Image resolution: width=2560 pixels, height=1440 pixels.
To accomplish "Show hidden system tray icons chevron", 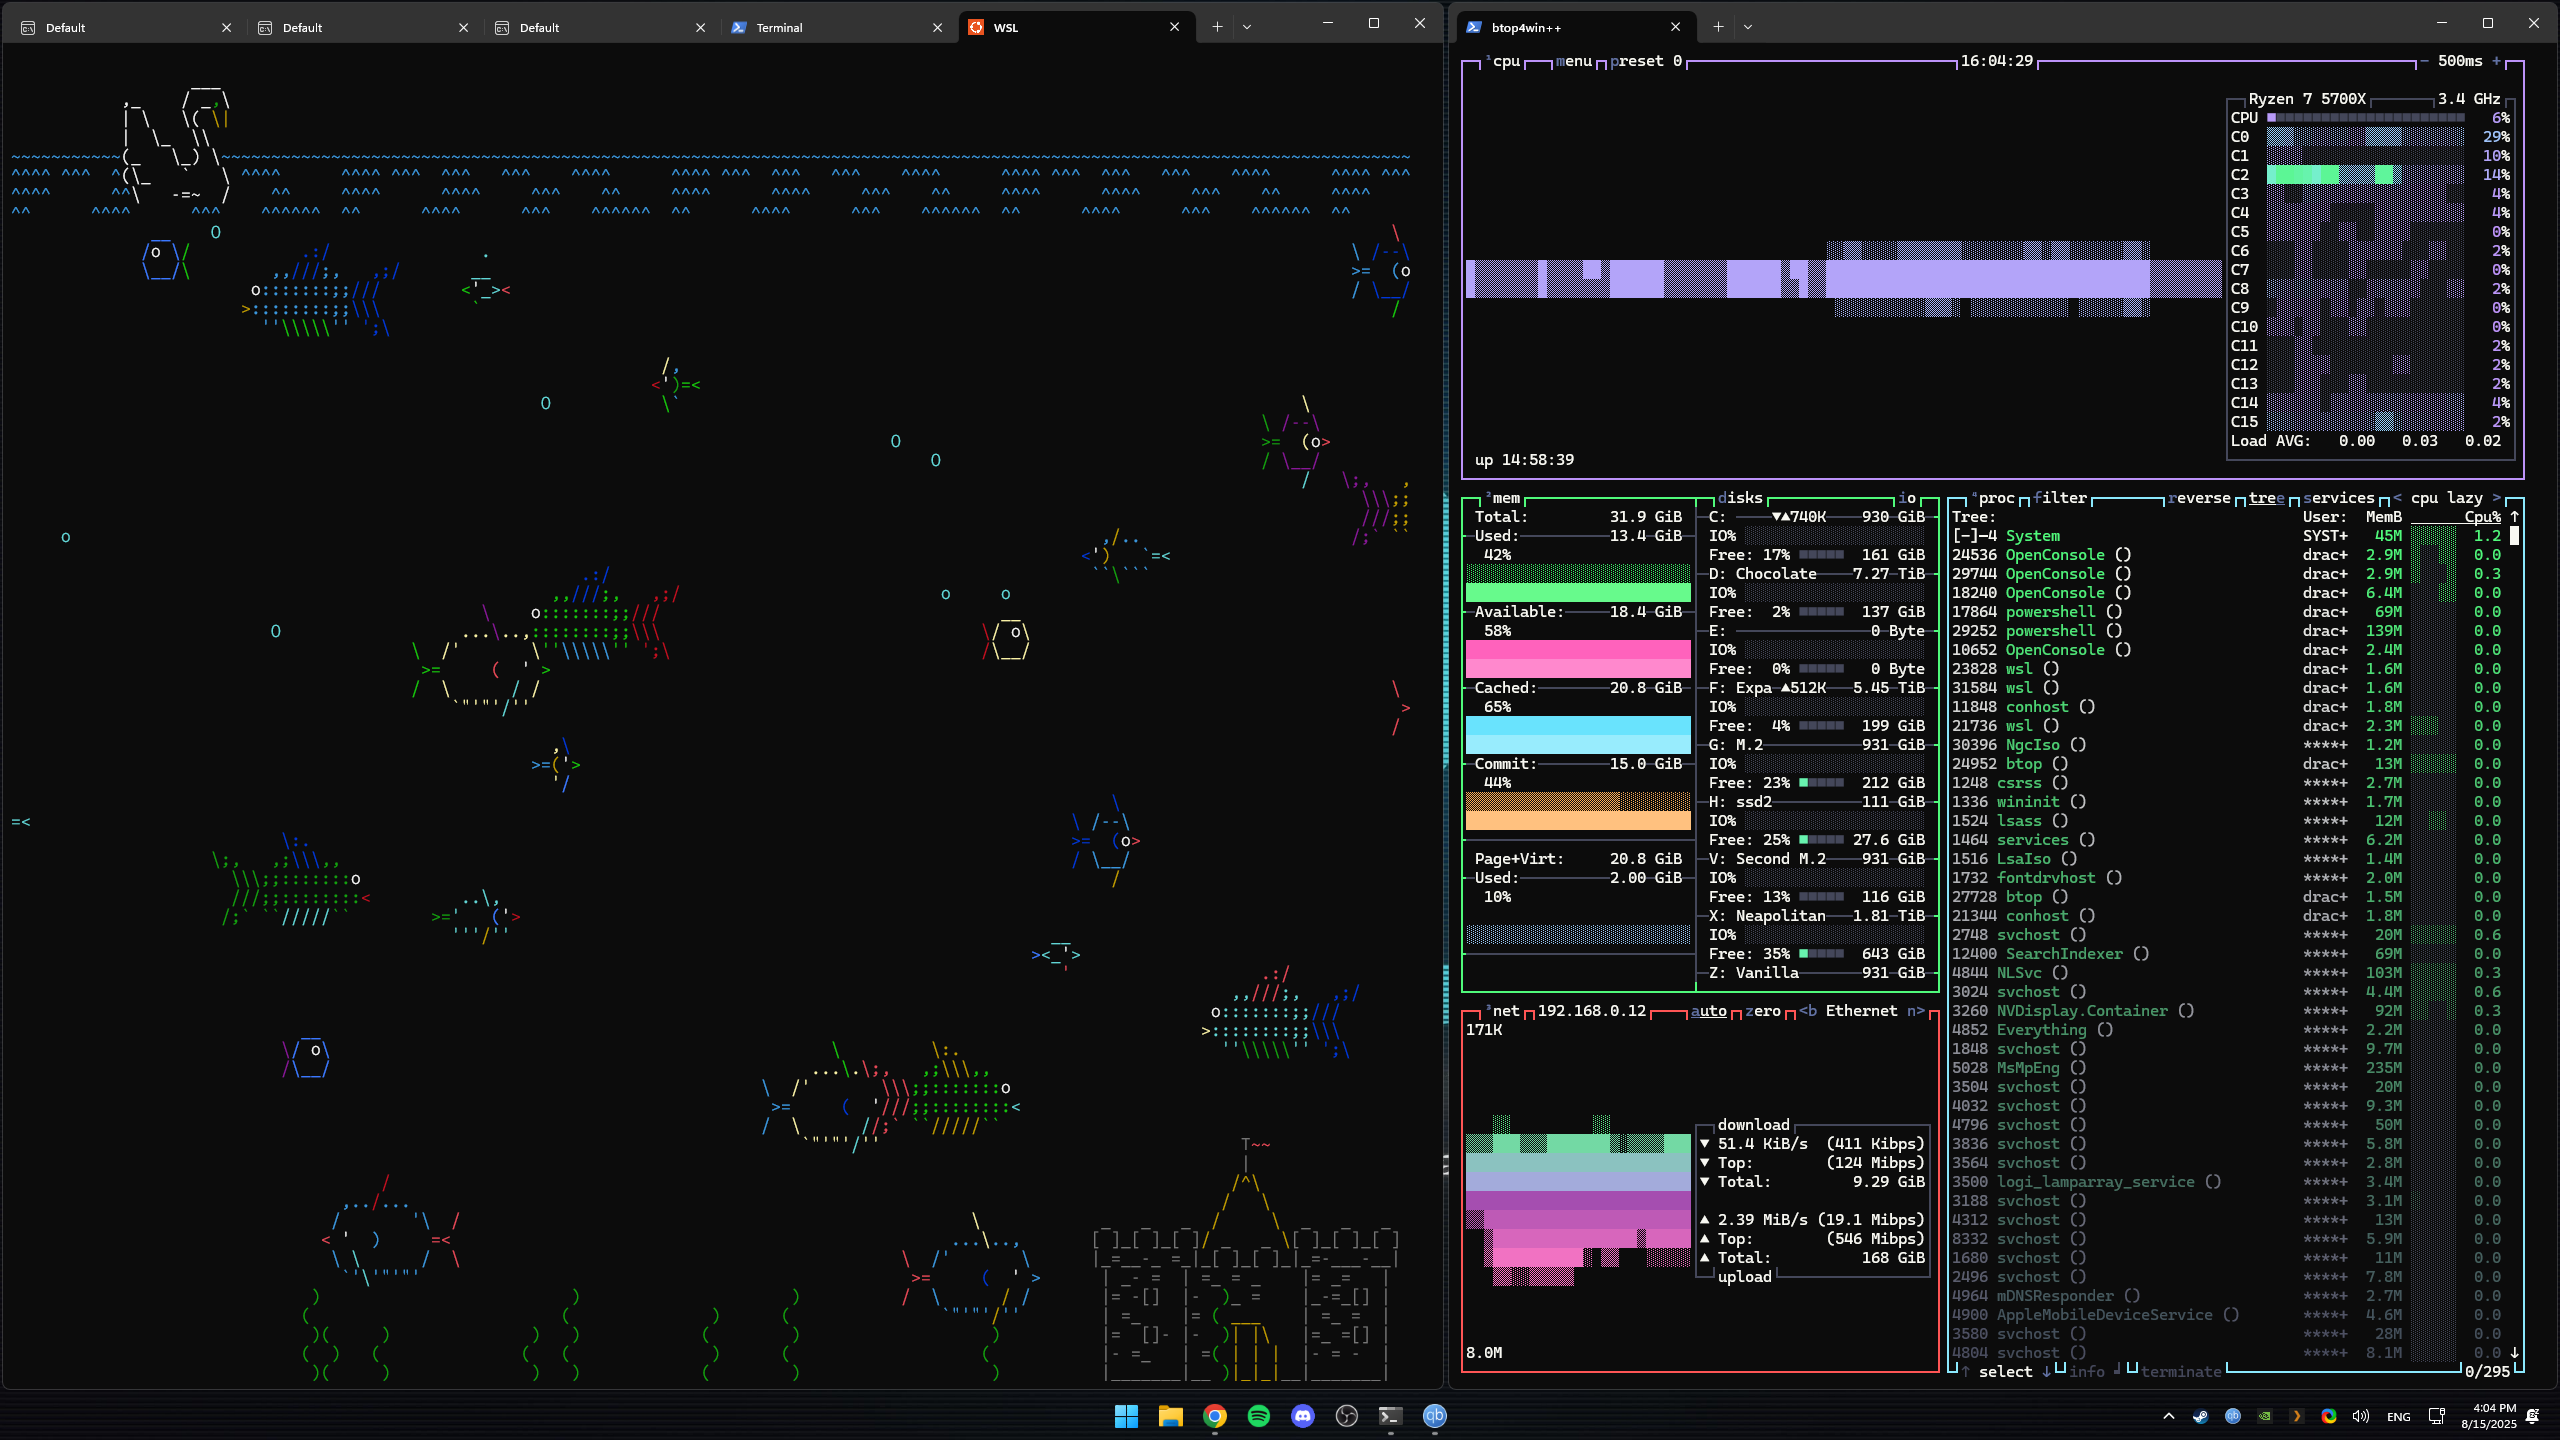I will 2168,1416.
